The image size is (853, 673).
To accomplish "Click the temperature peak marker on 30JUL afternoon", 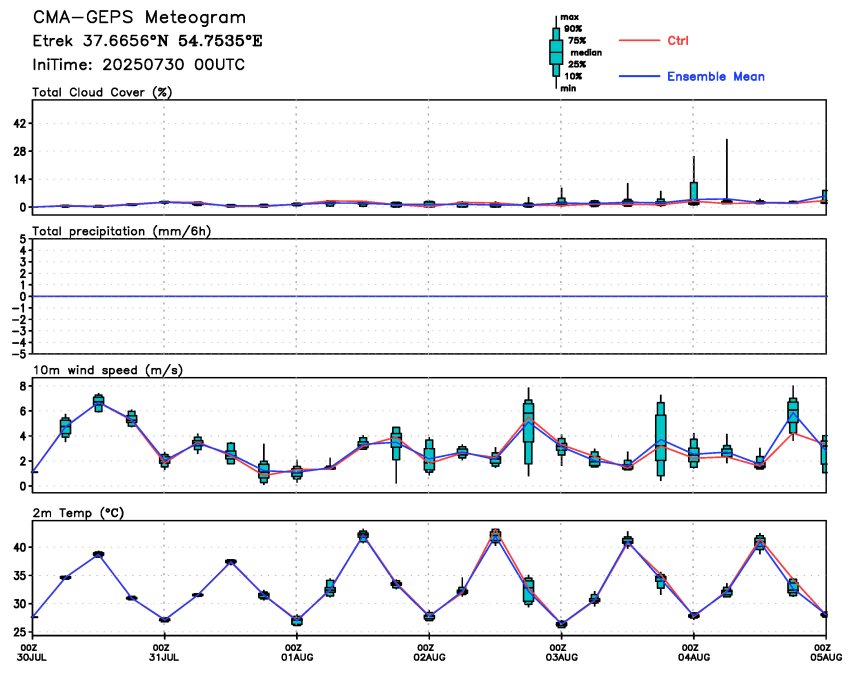I will 98,554.
